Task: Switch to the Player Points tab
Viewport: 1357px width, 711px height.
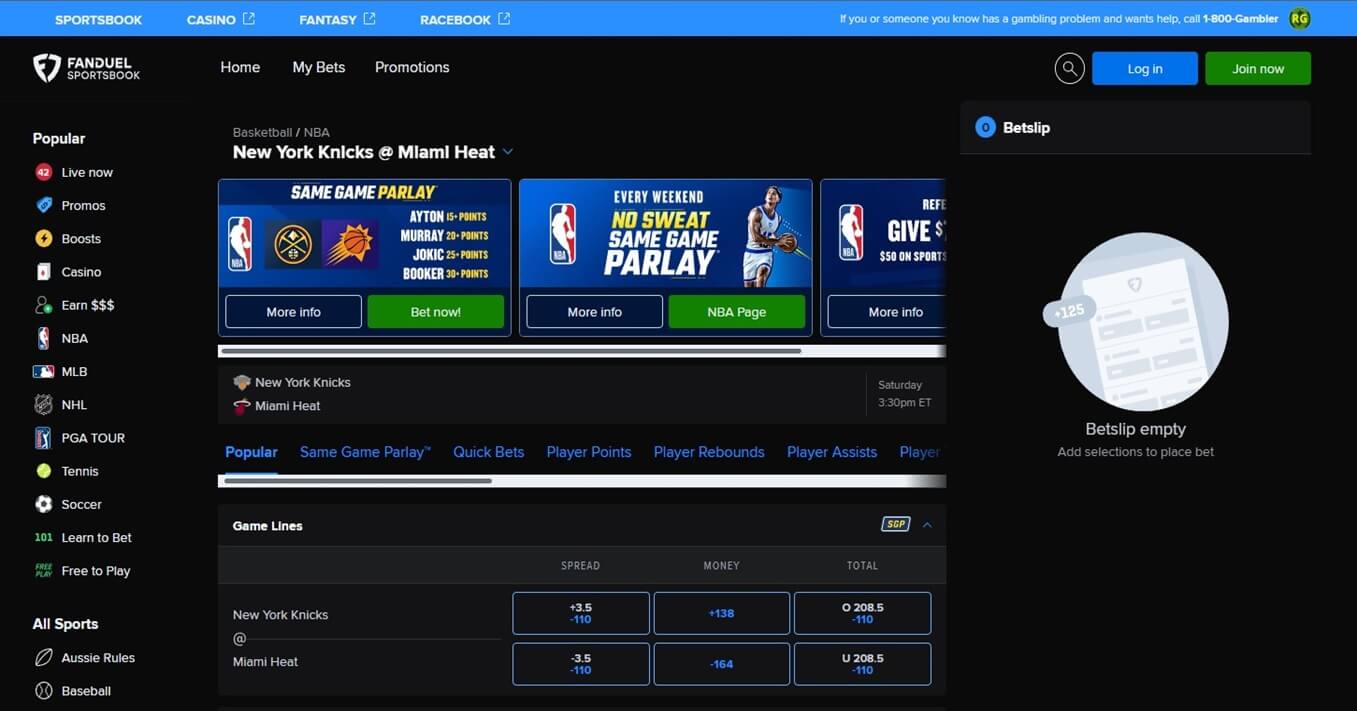Action: click(x=589, y=452)
